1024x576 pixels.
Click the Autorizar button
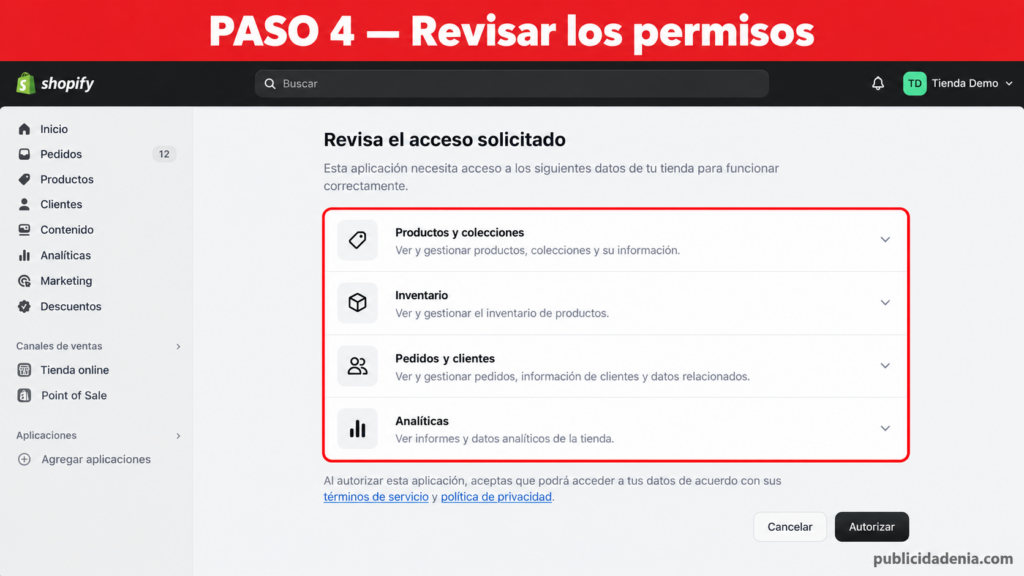click(872, 527)
